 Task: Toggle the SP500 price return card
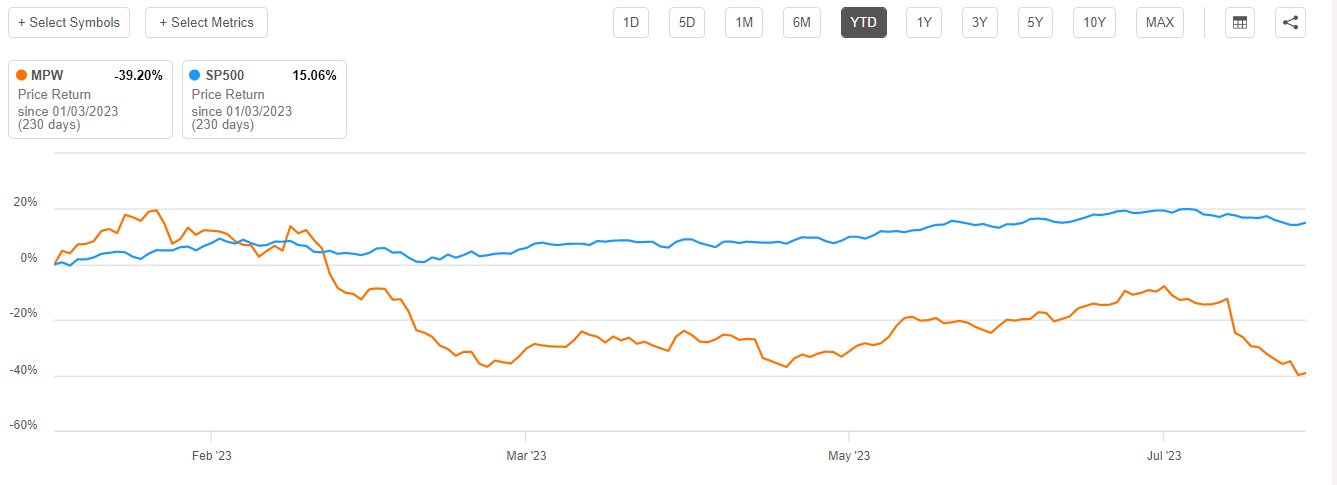[x=264, y=99]
